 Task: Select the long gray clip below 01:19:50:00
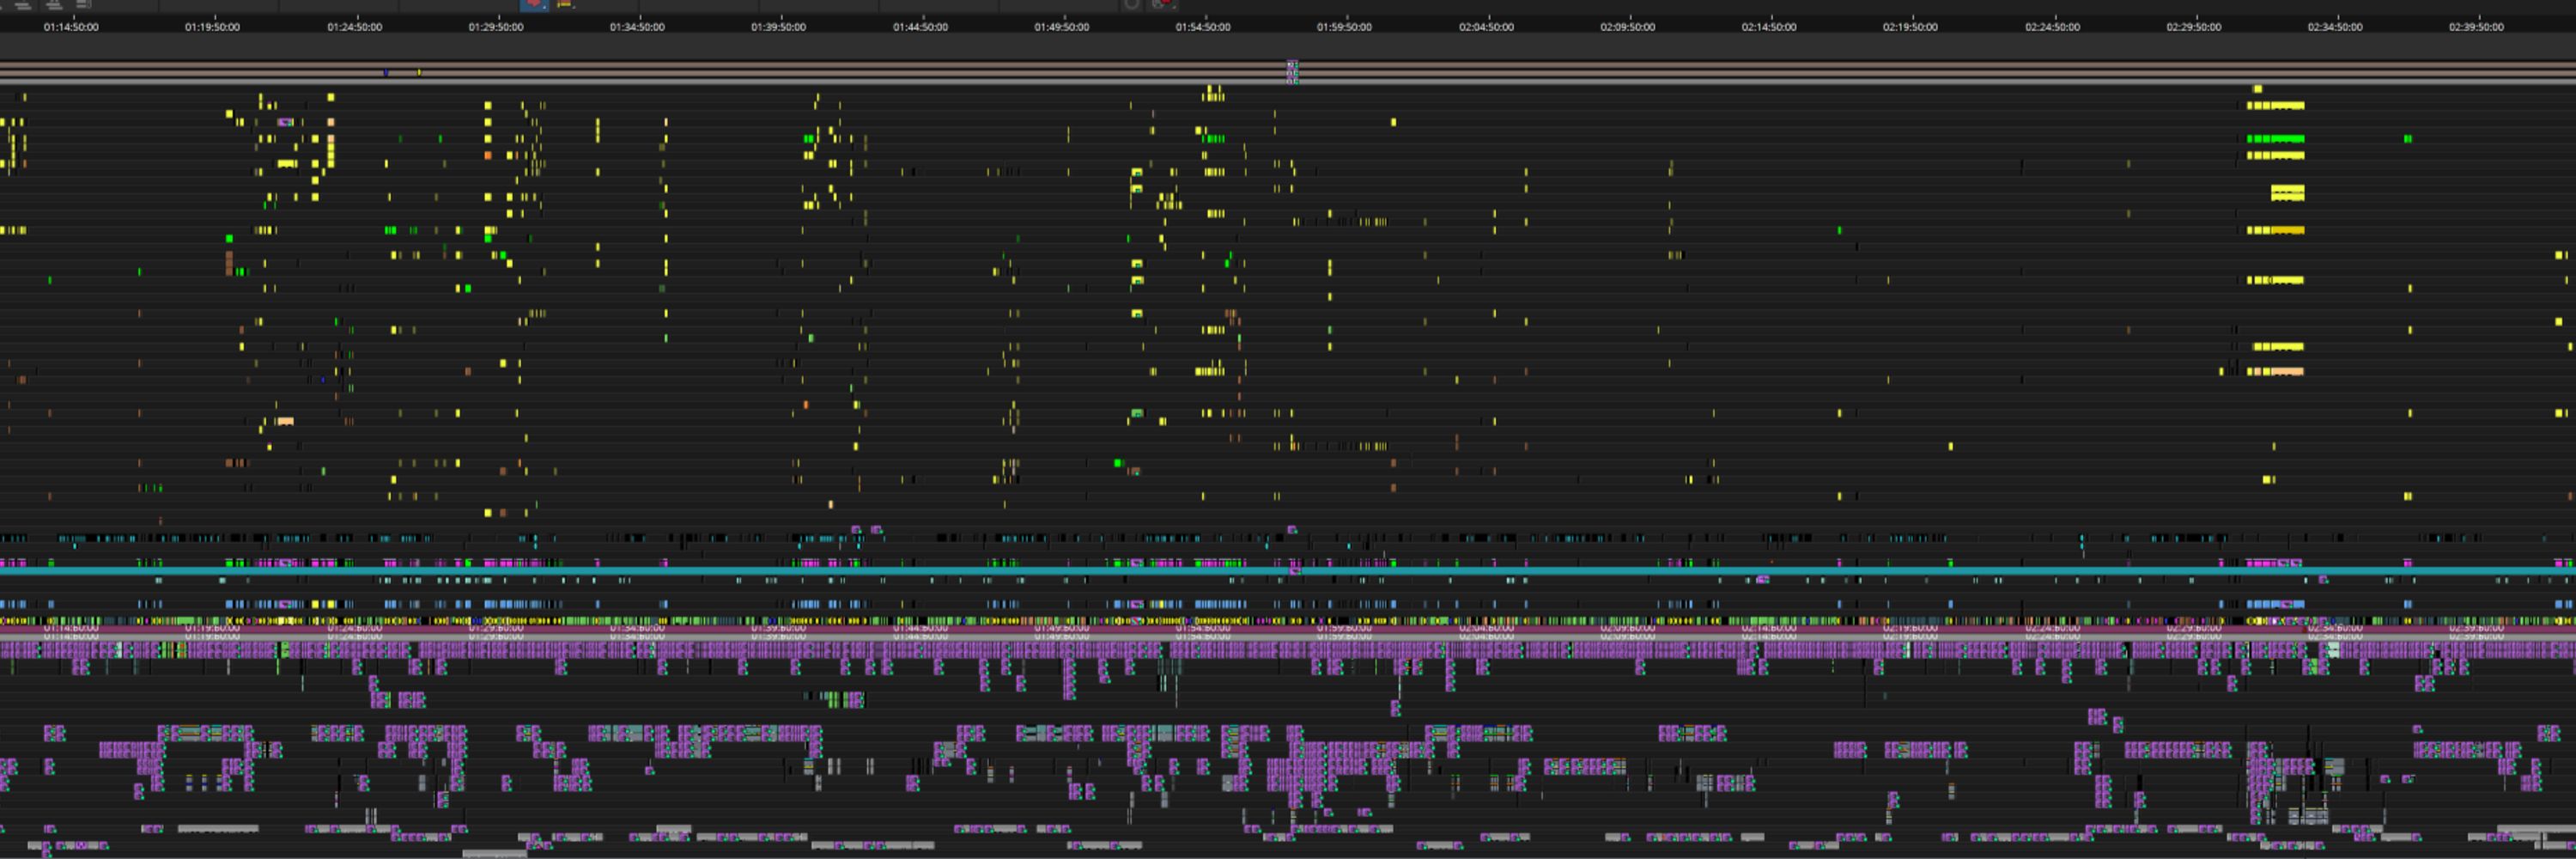218,828
